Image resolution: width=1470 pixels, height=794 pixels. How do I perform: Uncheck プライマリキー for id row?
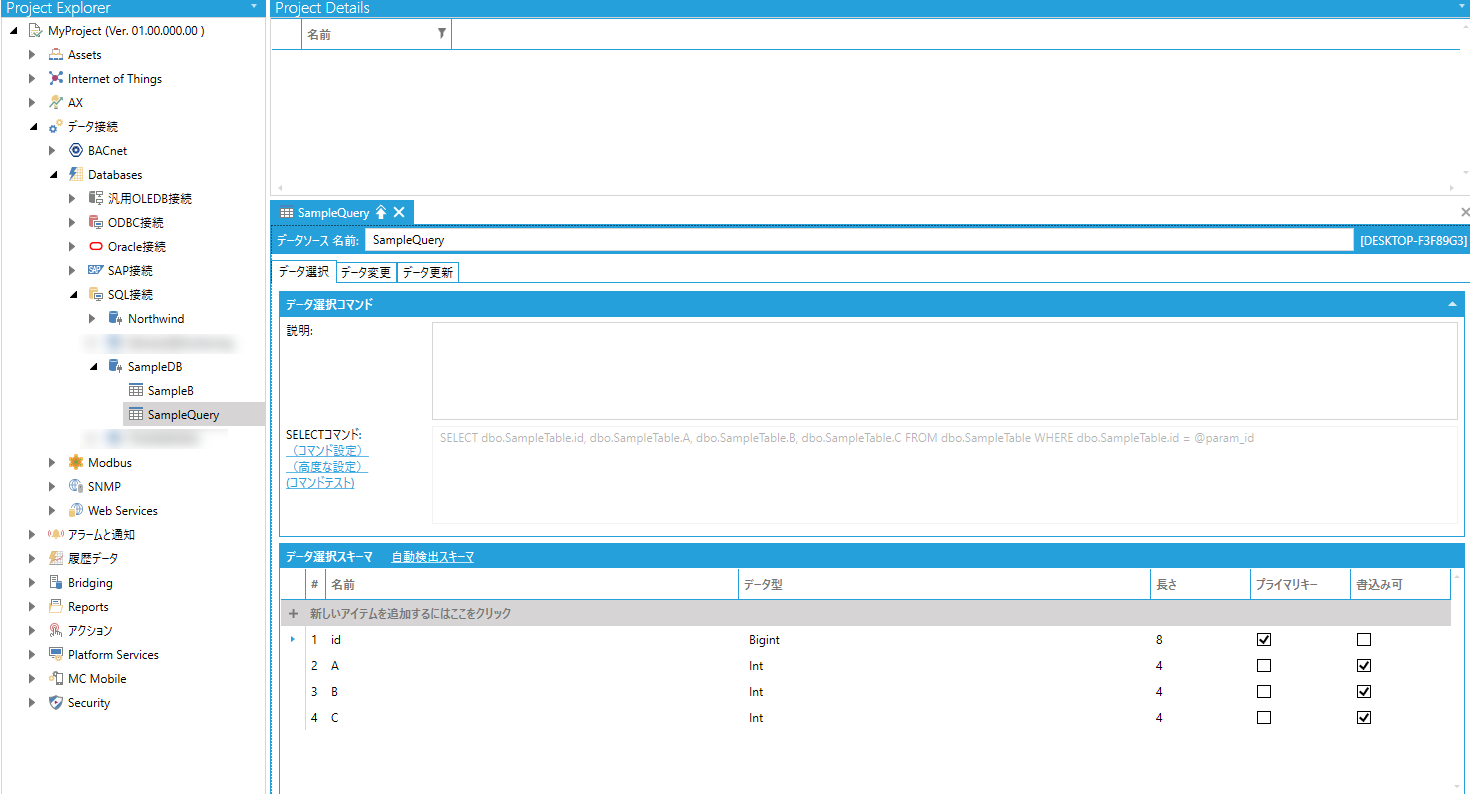click(1264, 640)
